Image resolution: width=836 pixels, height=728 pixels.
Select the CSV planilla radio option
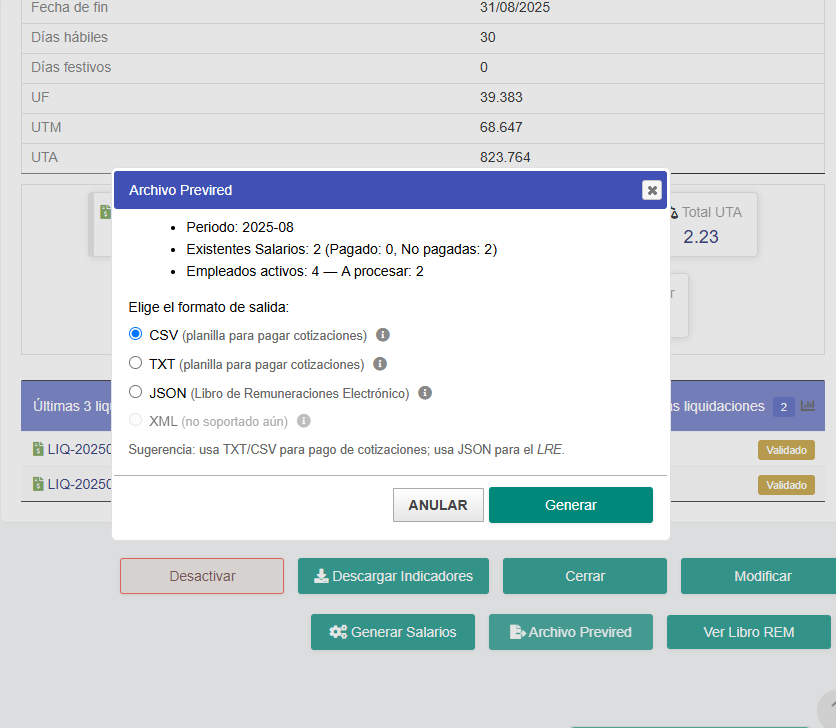click(135, 334)
